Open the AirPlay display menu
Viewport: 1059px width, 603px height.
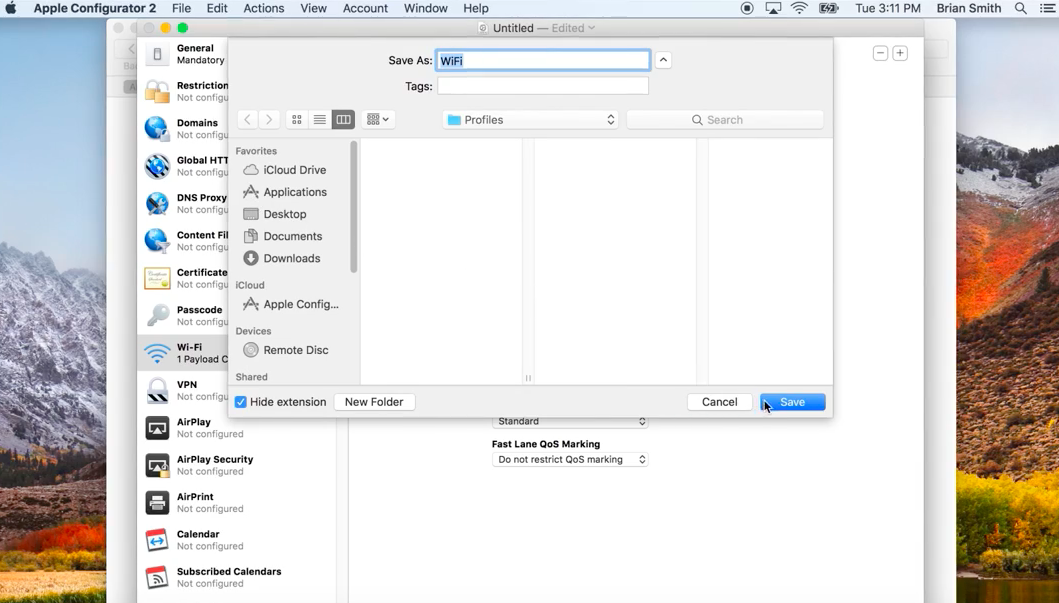773,8
